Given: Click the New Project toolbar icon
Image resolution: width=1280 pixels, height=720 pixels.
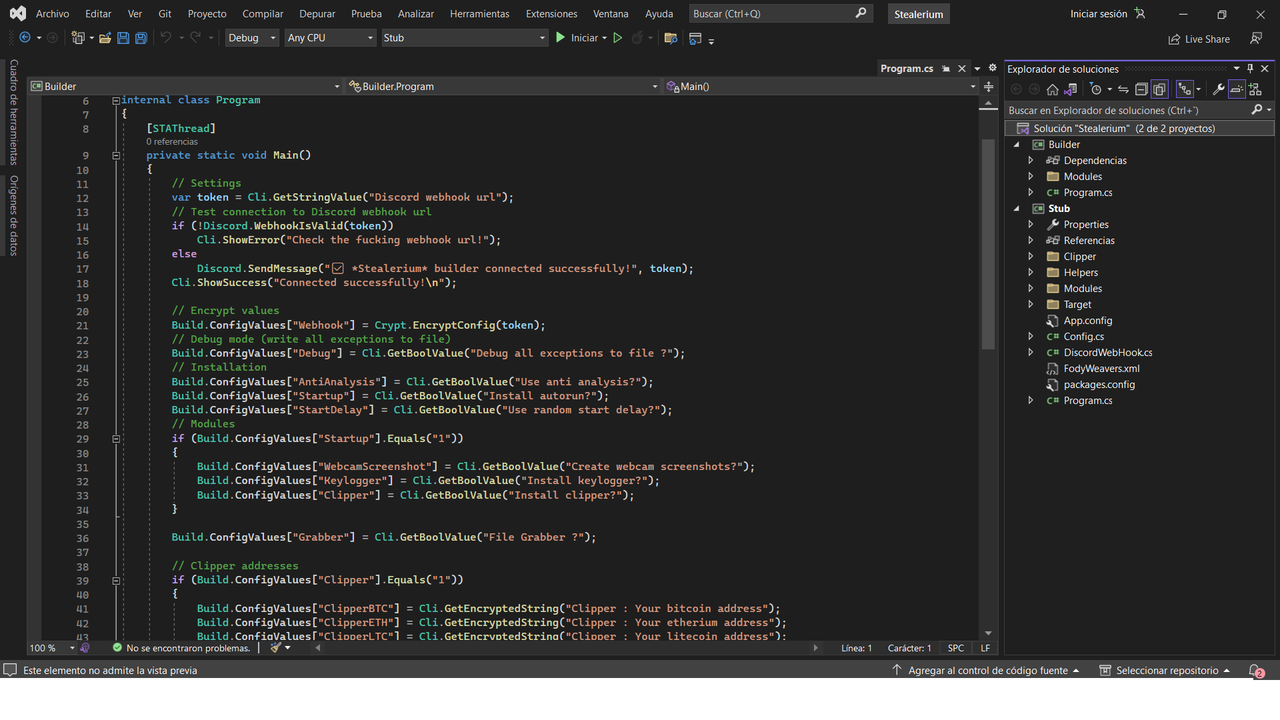Looking at the screenshot, I should click(x=79, y=38).
